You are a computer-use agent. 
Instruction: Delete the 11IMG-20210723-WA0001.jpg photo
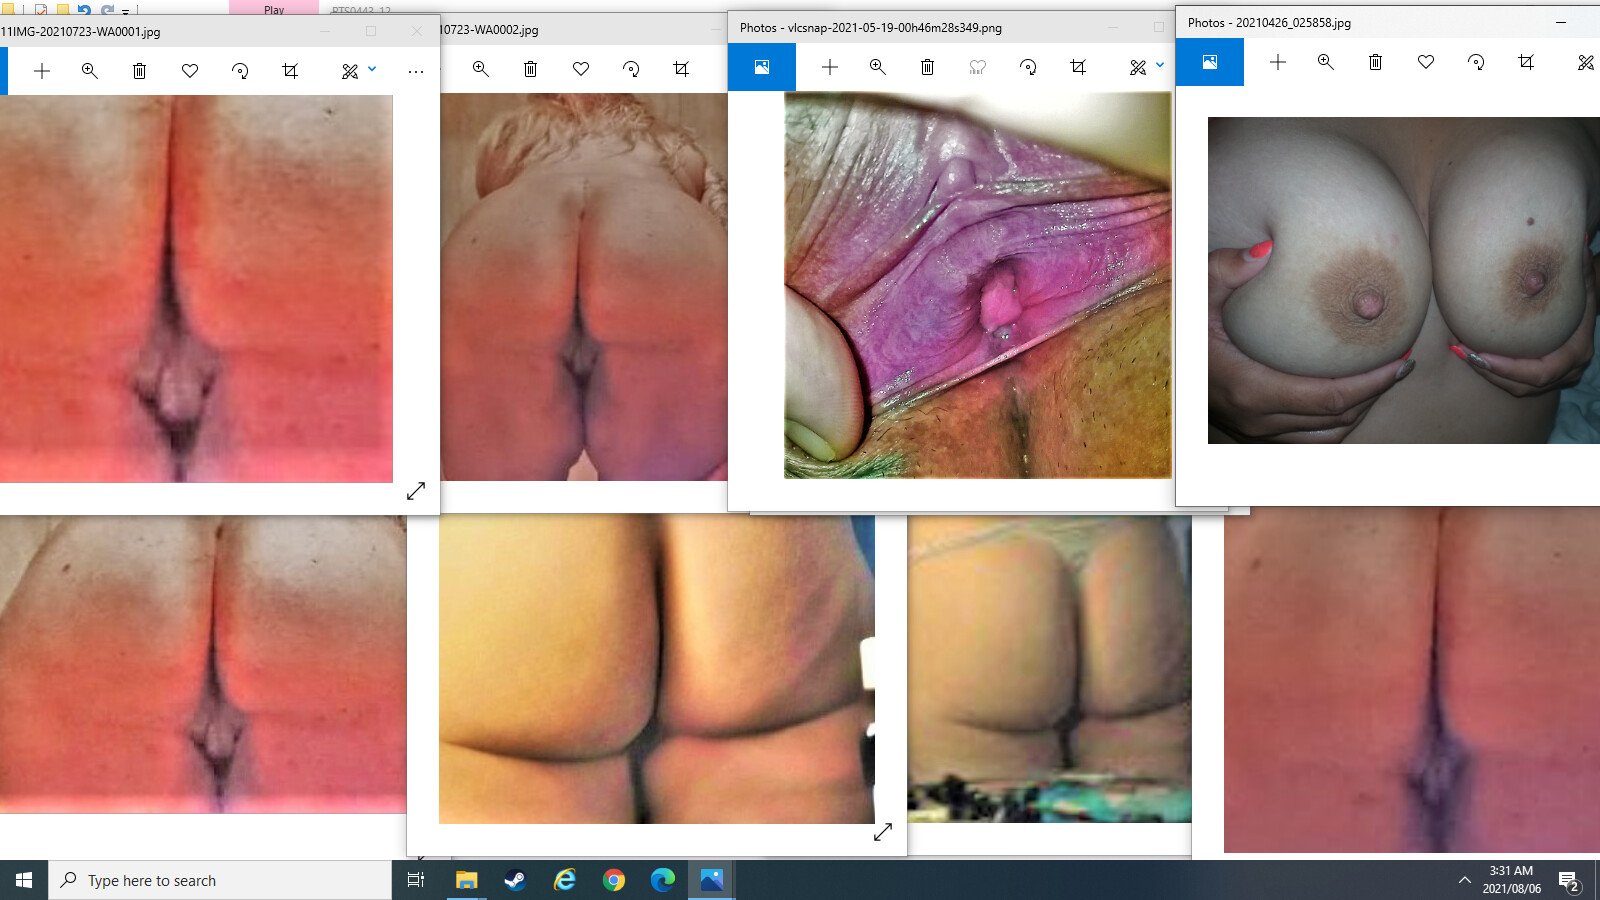pos(140,71)
